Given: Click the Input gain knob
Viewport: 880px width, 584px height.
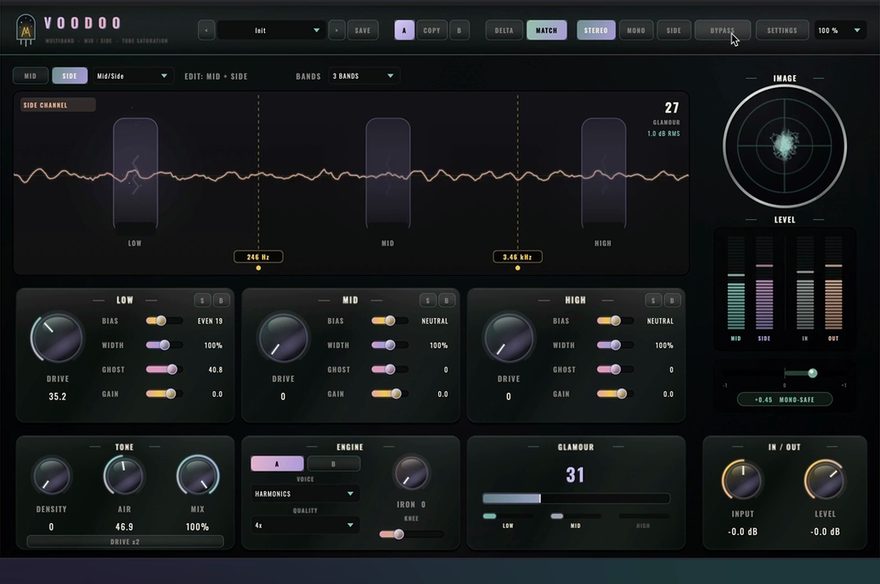Looking at the screenshot, I should [742, 480].
